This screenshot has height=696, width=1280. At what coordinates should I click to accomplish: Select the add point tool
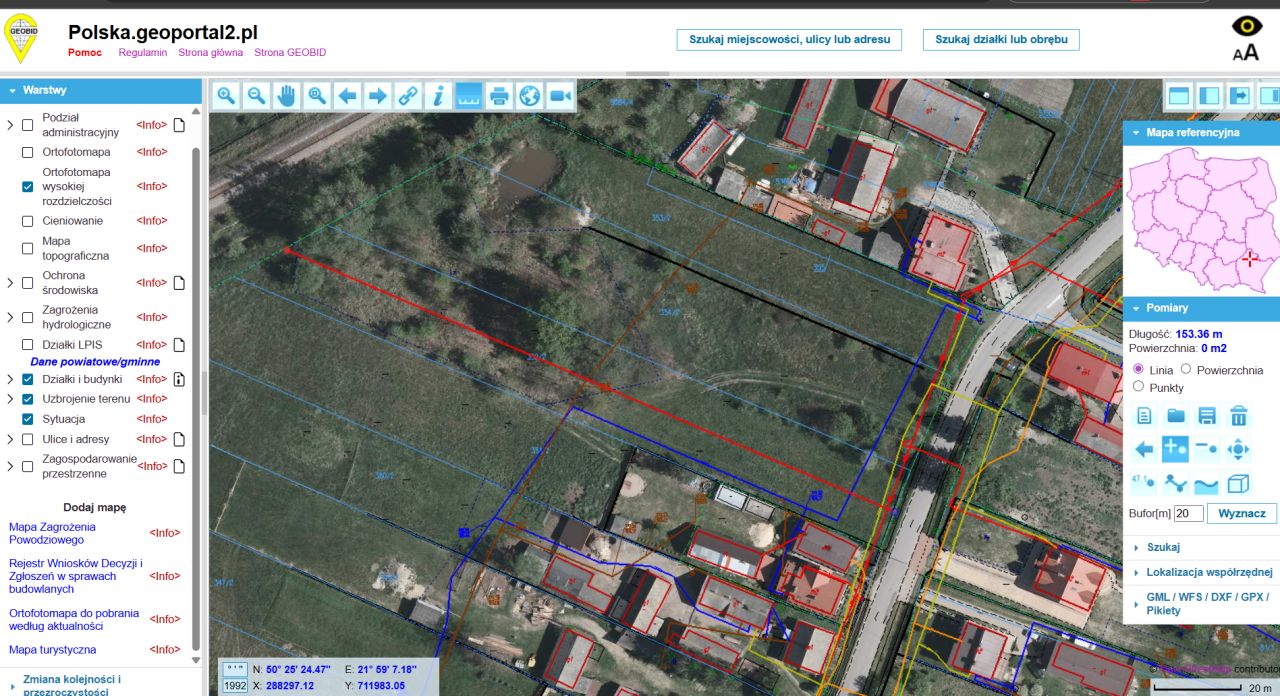pos(1176,449)
